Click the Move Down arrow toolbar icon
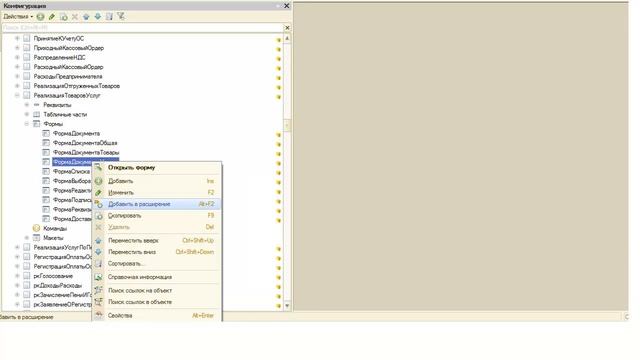Viewport: 640px width, 360px height. click(x=98, y=17)
